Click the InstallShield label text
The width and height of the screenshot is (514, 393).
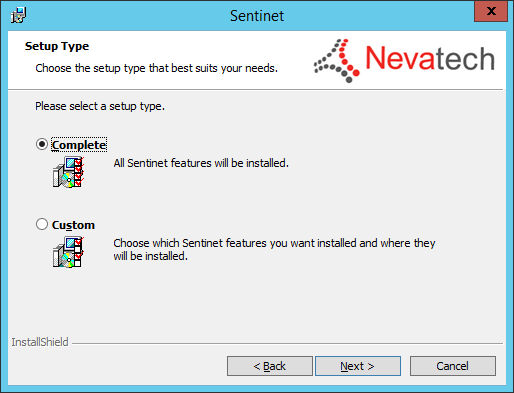pos(40,342)
